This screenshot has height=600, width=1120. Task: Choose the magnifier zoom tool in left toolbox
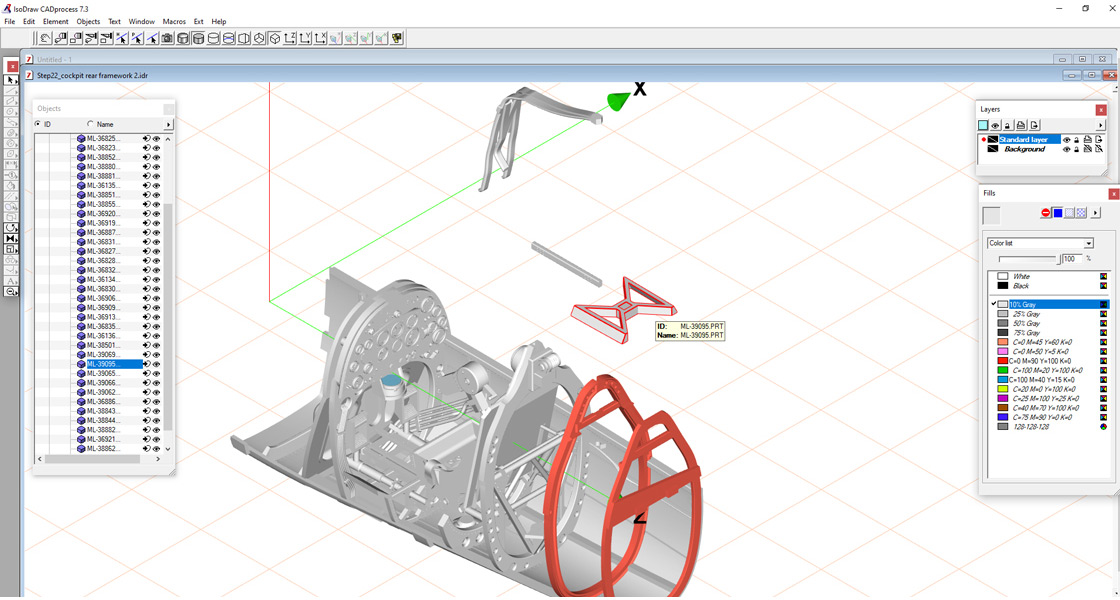pos(11,291)
